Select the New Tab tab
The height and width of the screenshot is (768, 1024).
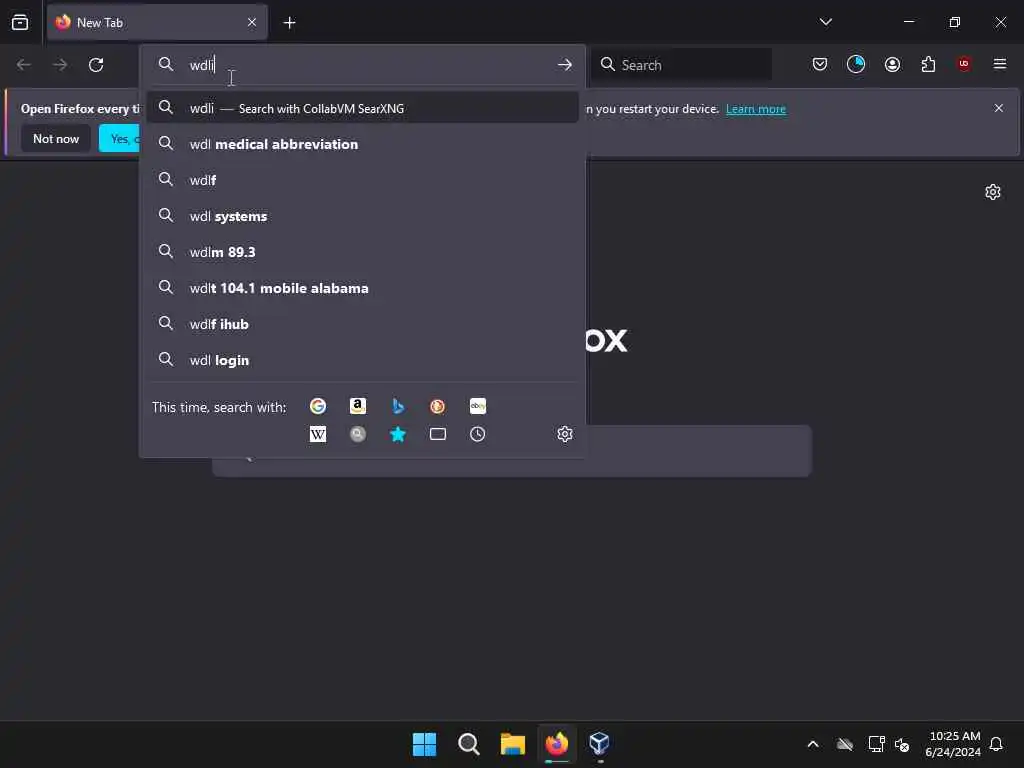[x=157, y=22]
